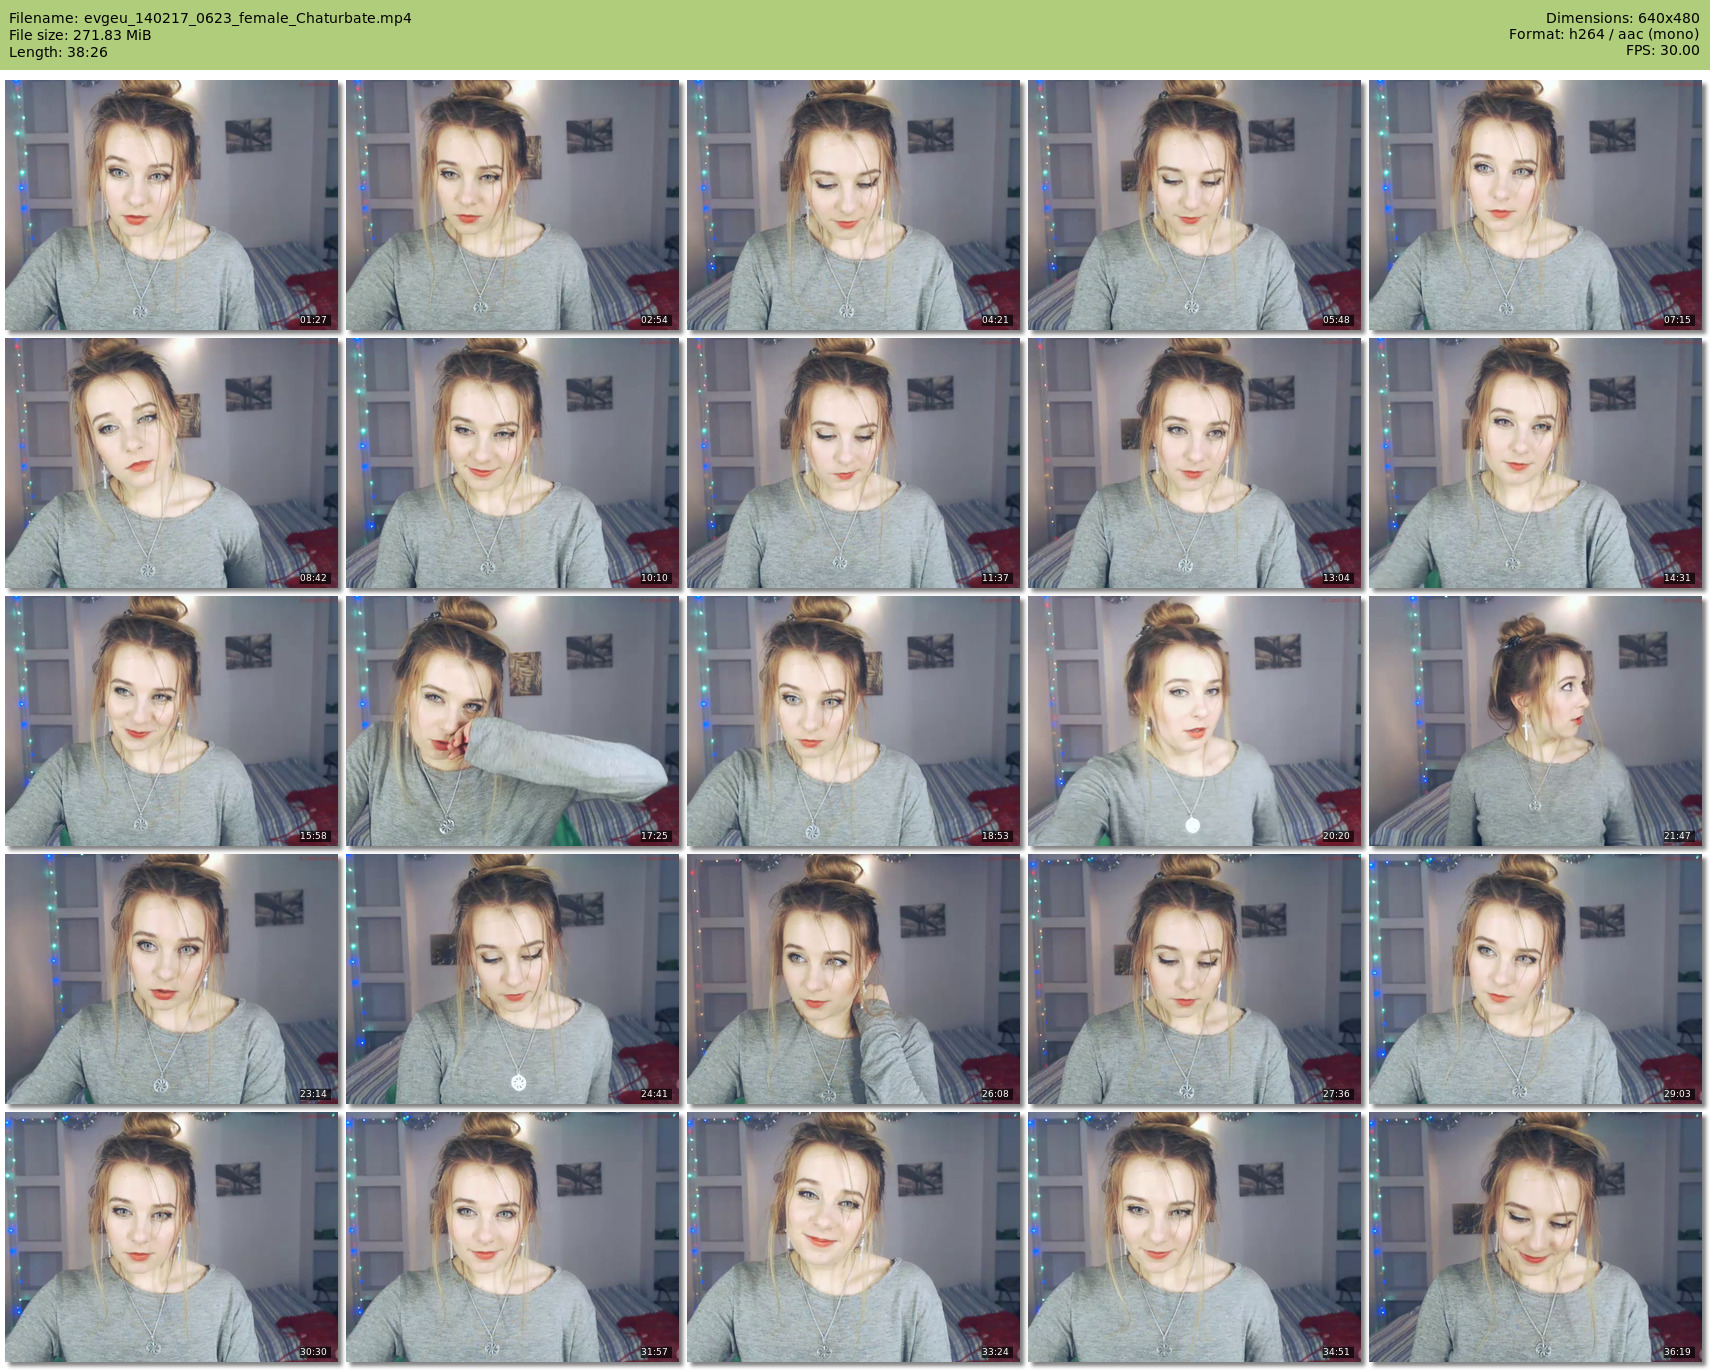1710x1370 pixels.
Task: Open the frame timestamped 30:30
Action: click(171, 1237)
